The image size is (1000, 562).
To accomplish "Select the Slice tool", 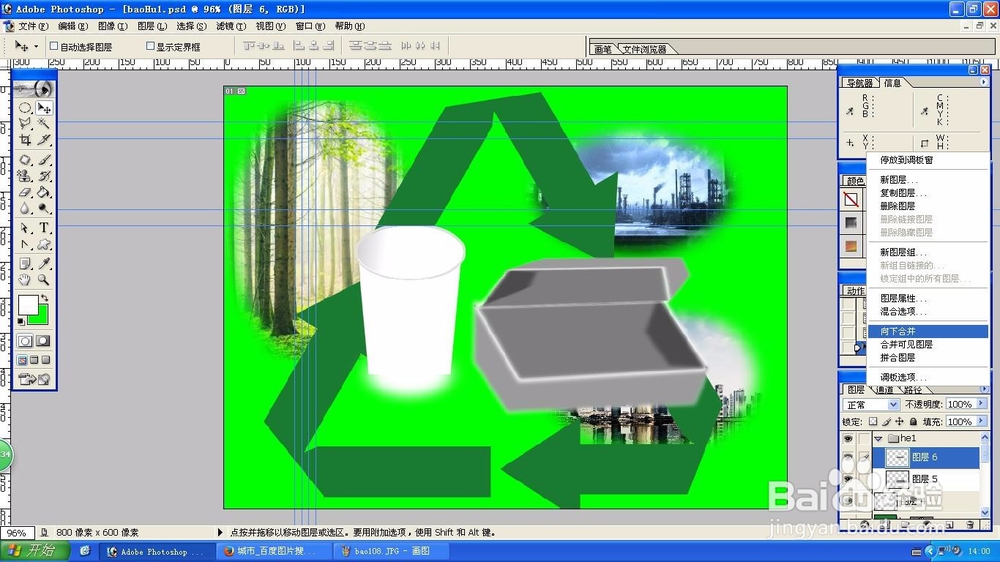I will [x=43, y=139].
